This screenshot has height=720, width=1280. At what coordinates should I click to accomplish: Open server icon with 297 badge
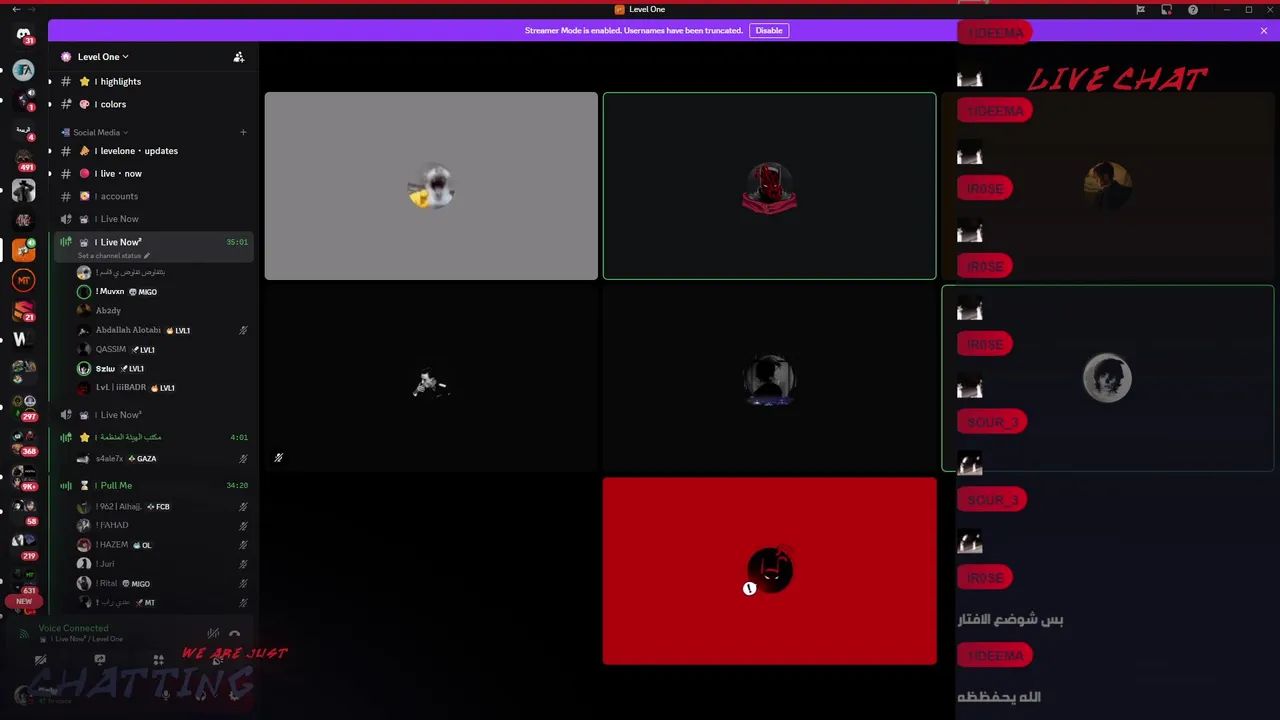[x=23, y=405]
